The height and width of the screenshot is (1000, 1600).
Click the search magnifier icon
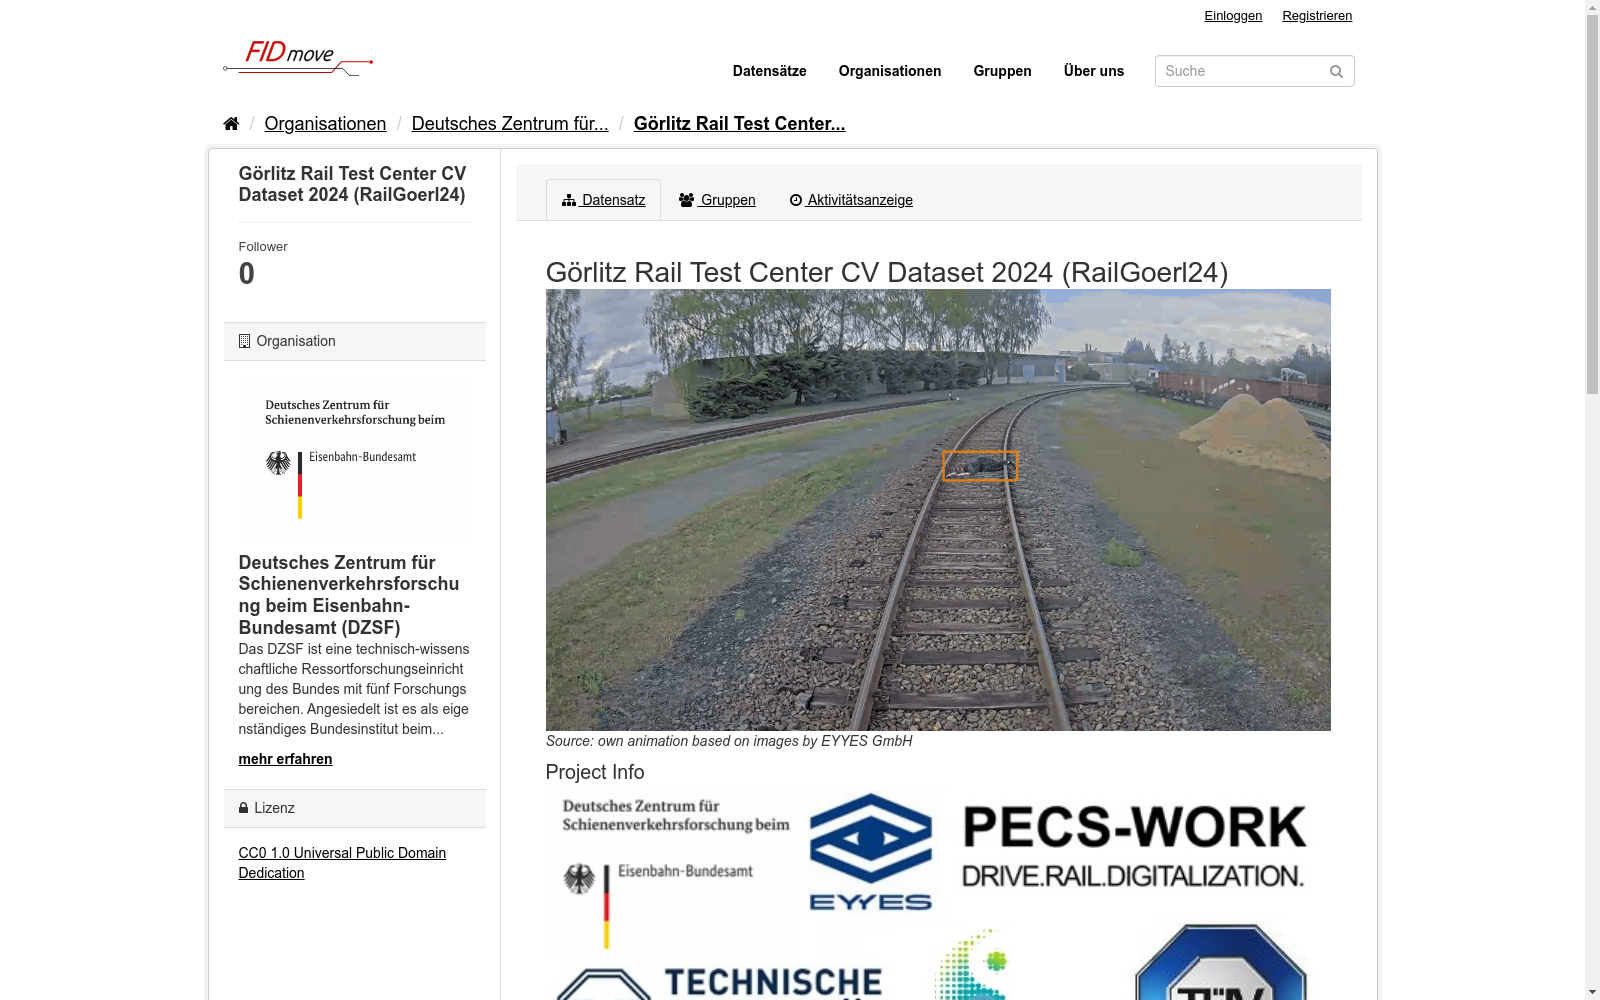click(x=1336, y=71)
